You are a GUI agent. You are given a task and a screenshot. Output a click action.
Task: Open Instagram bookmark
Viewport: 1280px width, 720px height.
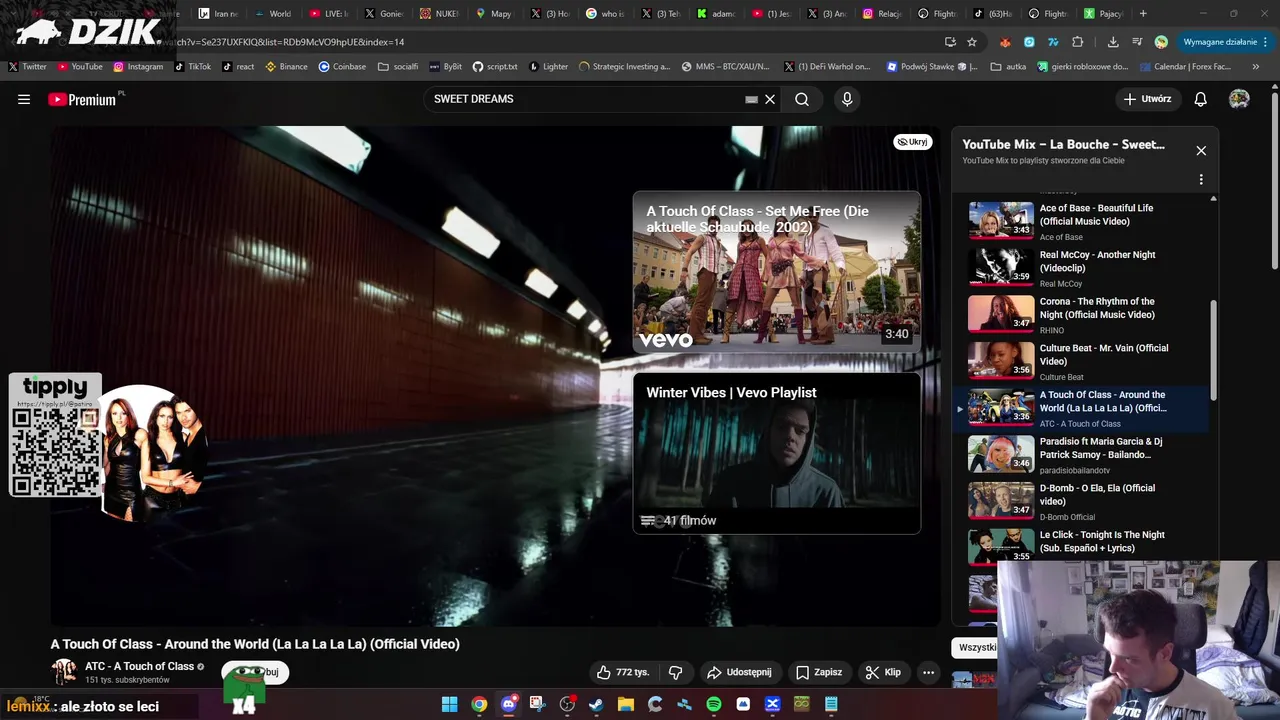[x=138, y=66]
